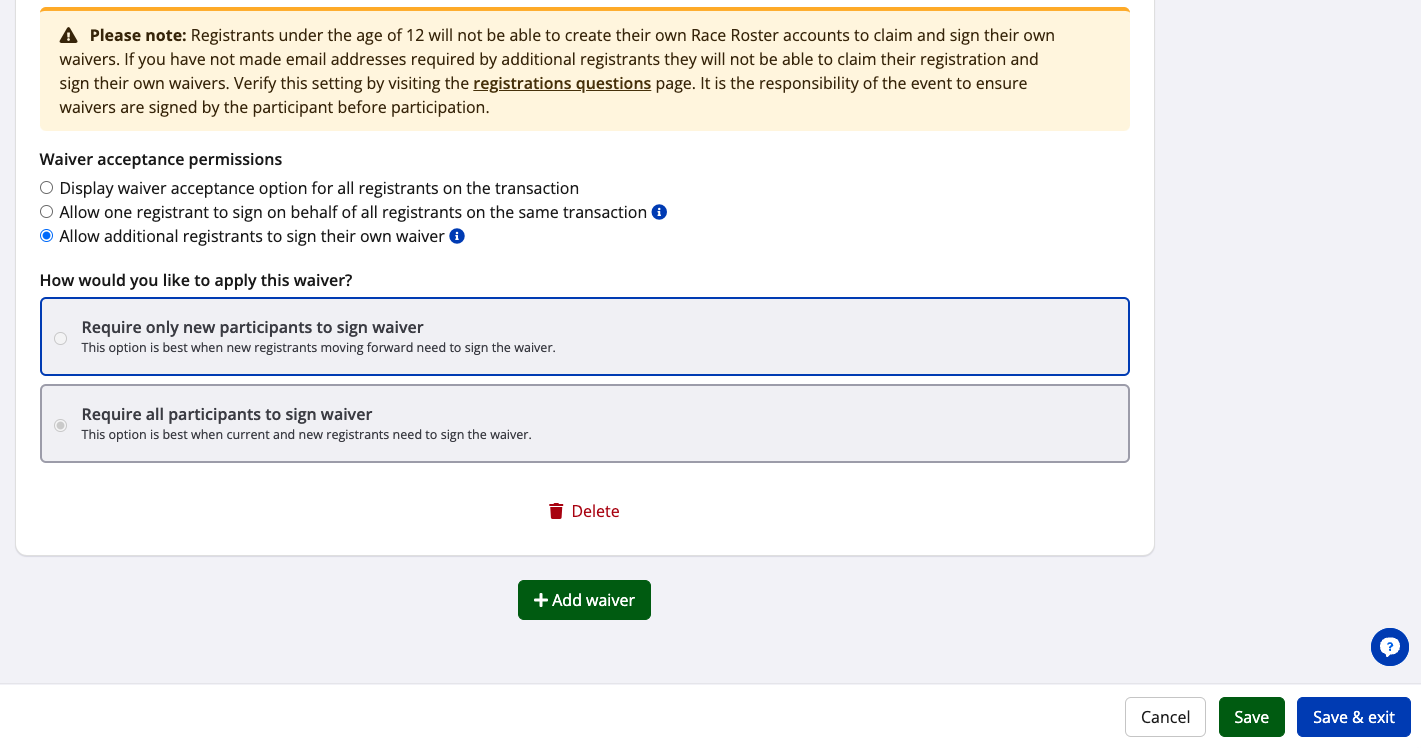Image resolution: width=1421 pixels, height=748 pixels.
Task: Click 'best when new registrants moving forward' description
Action: (x=318, y=348)
